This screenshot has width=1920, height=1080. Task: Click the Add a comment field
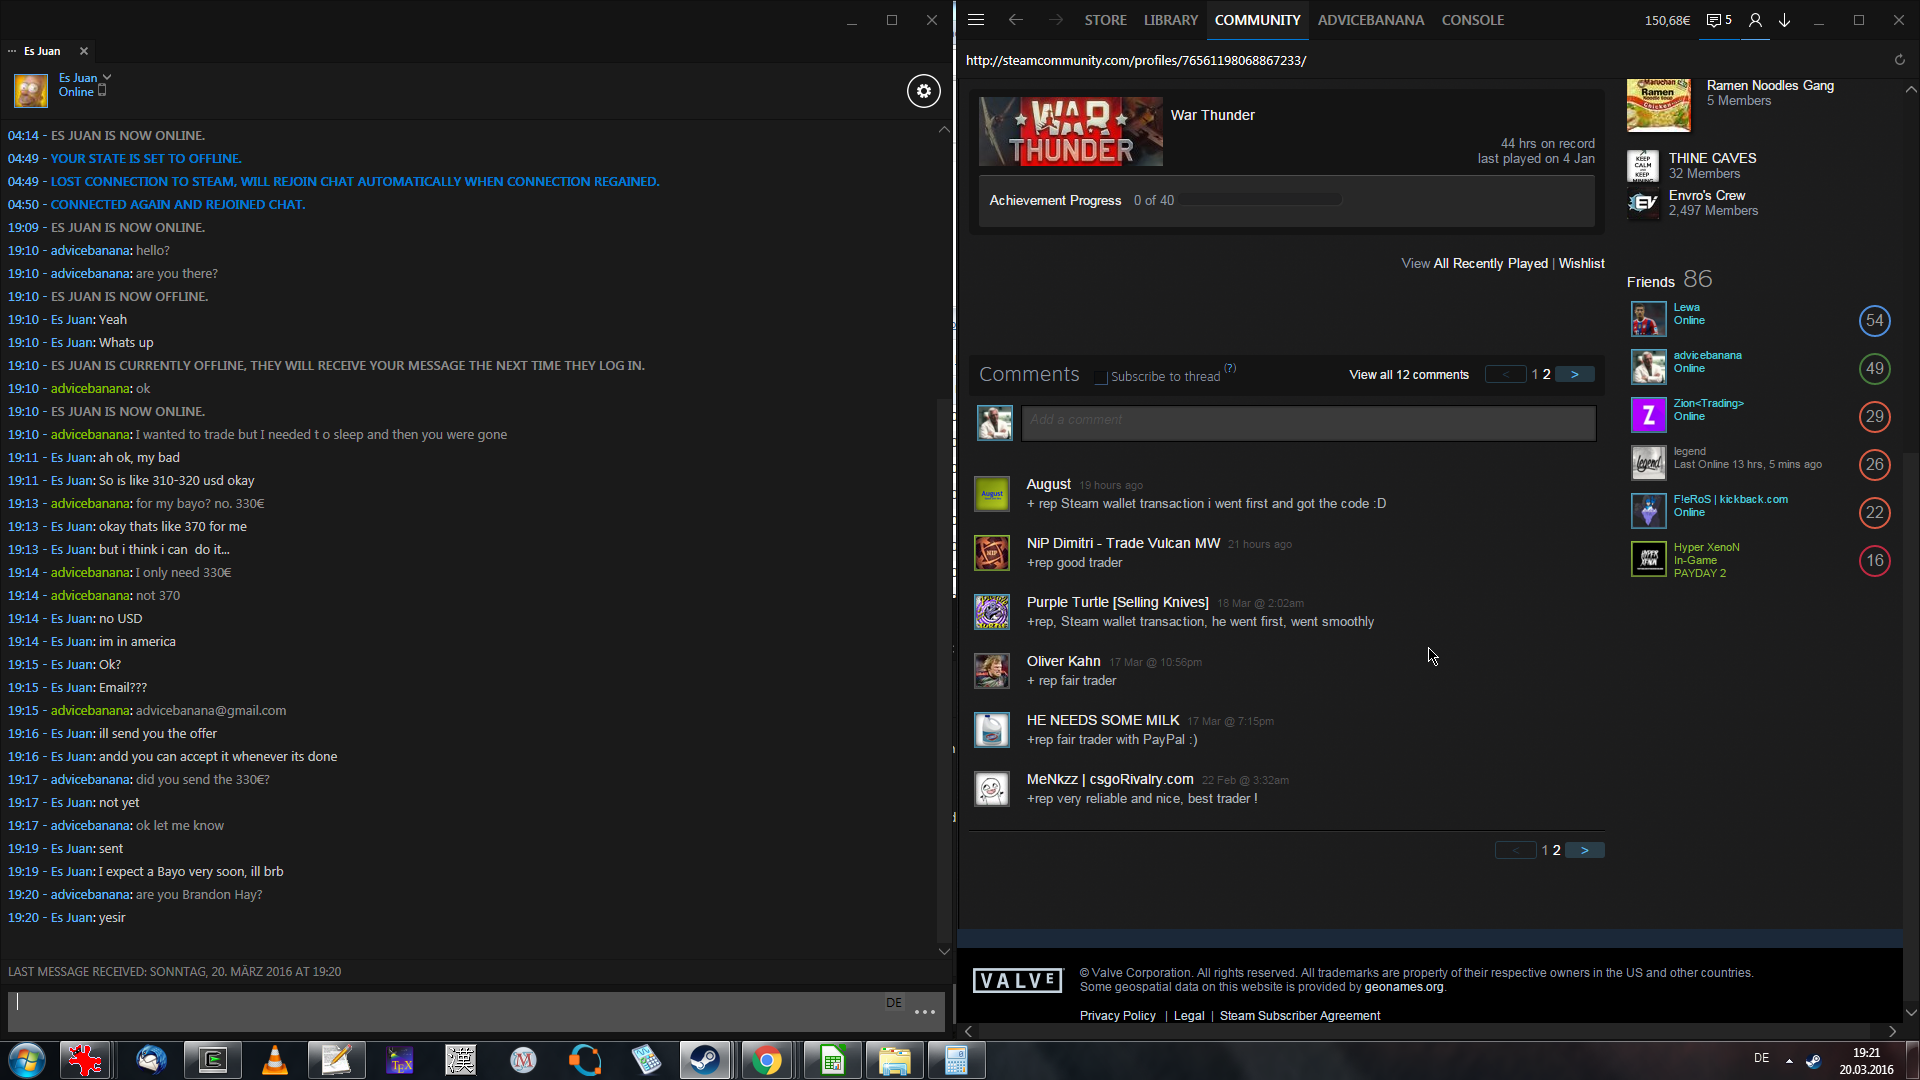click(1308, 421)
